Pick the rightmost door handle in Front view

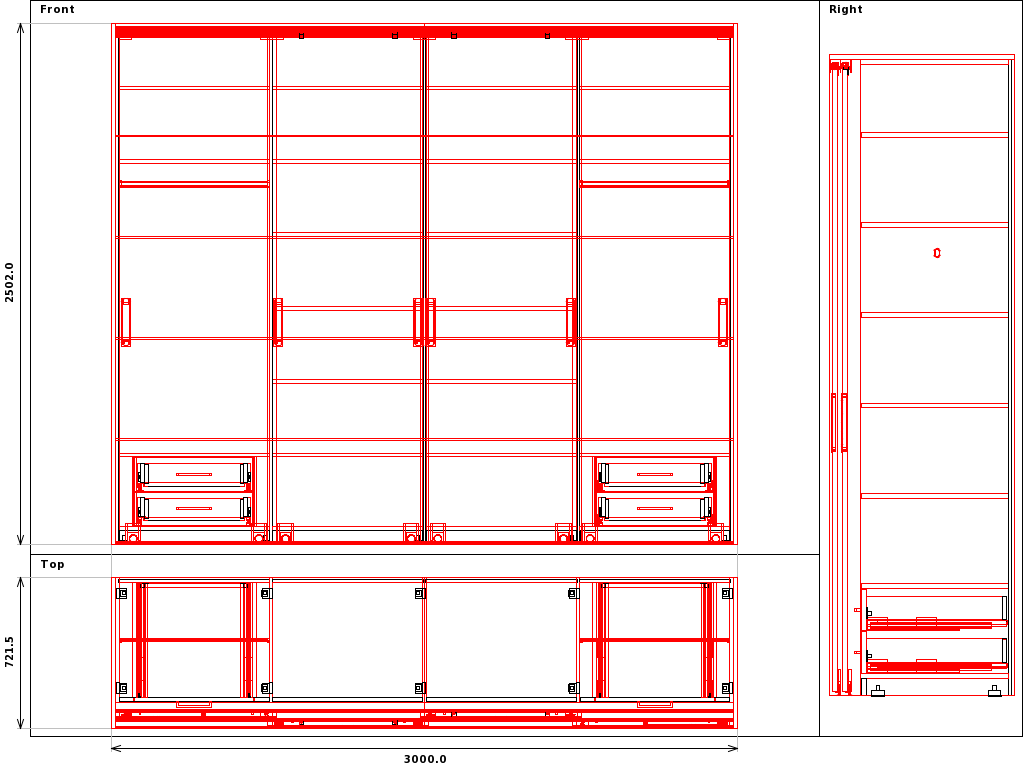[722, 322]
